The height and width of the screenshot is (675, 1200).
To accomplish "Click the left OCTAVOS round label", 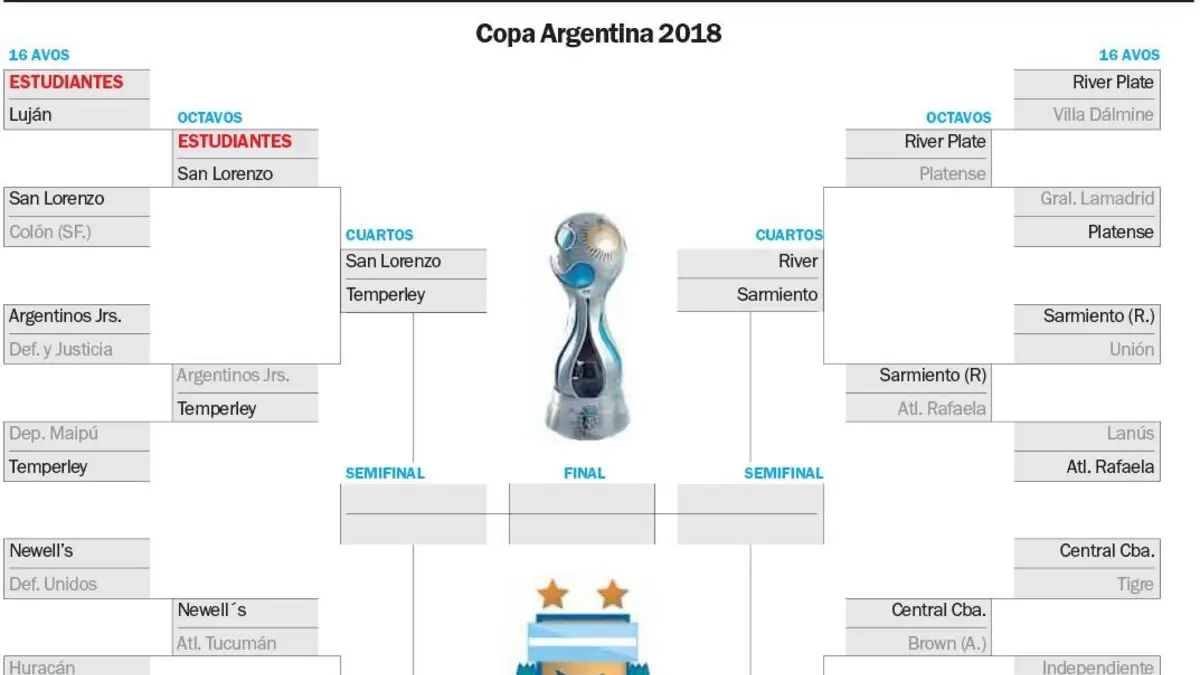I will (210, 117).
